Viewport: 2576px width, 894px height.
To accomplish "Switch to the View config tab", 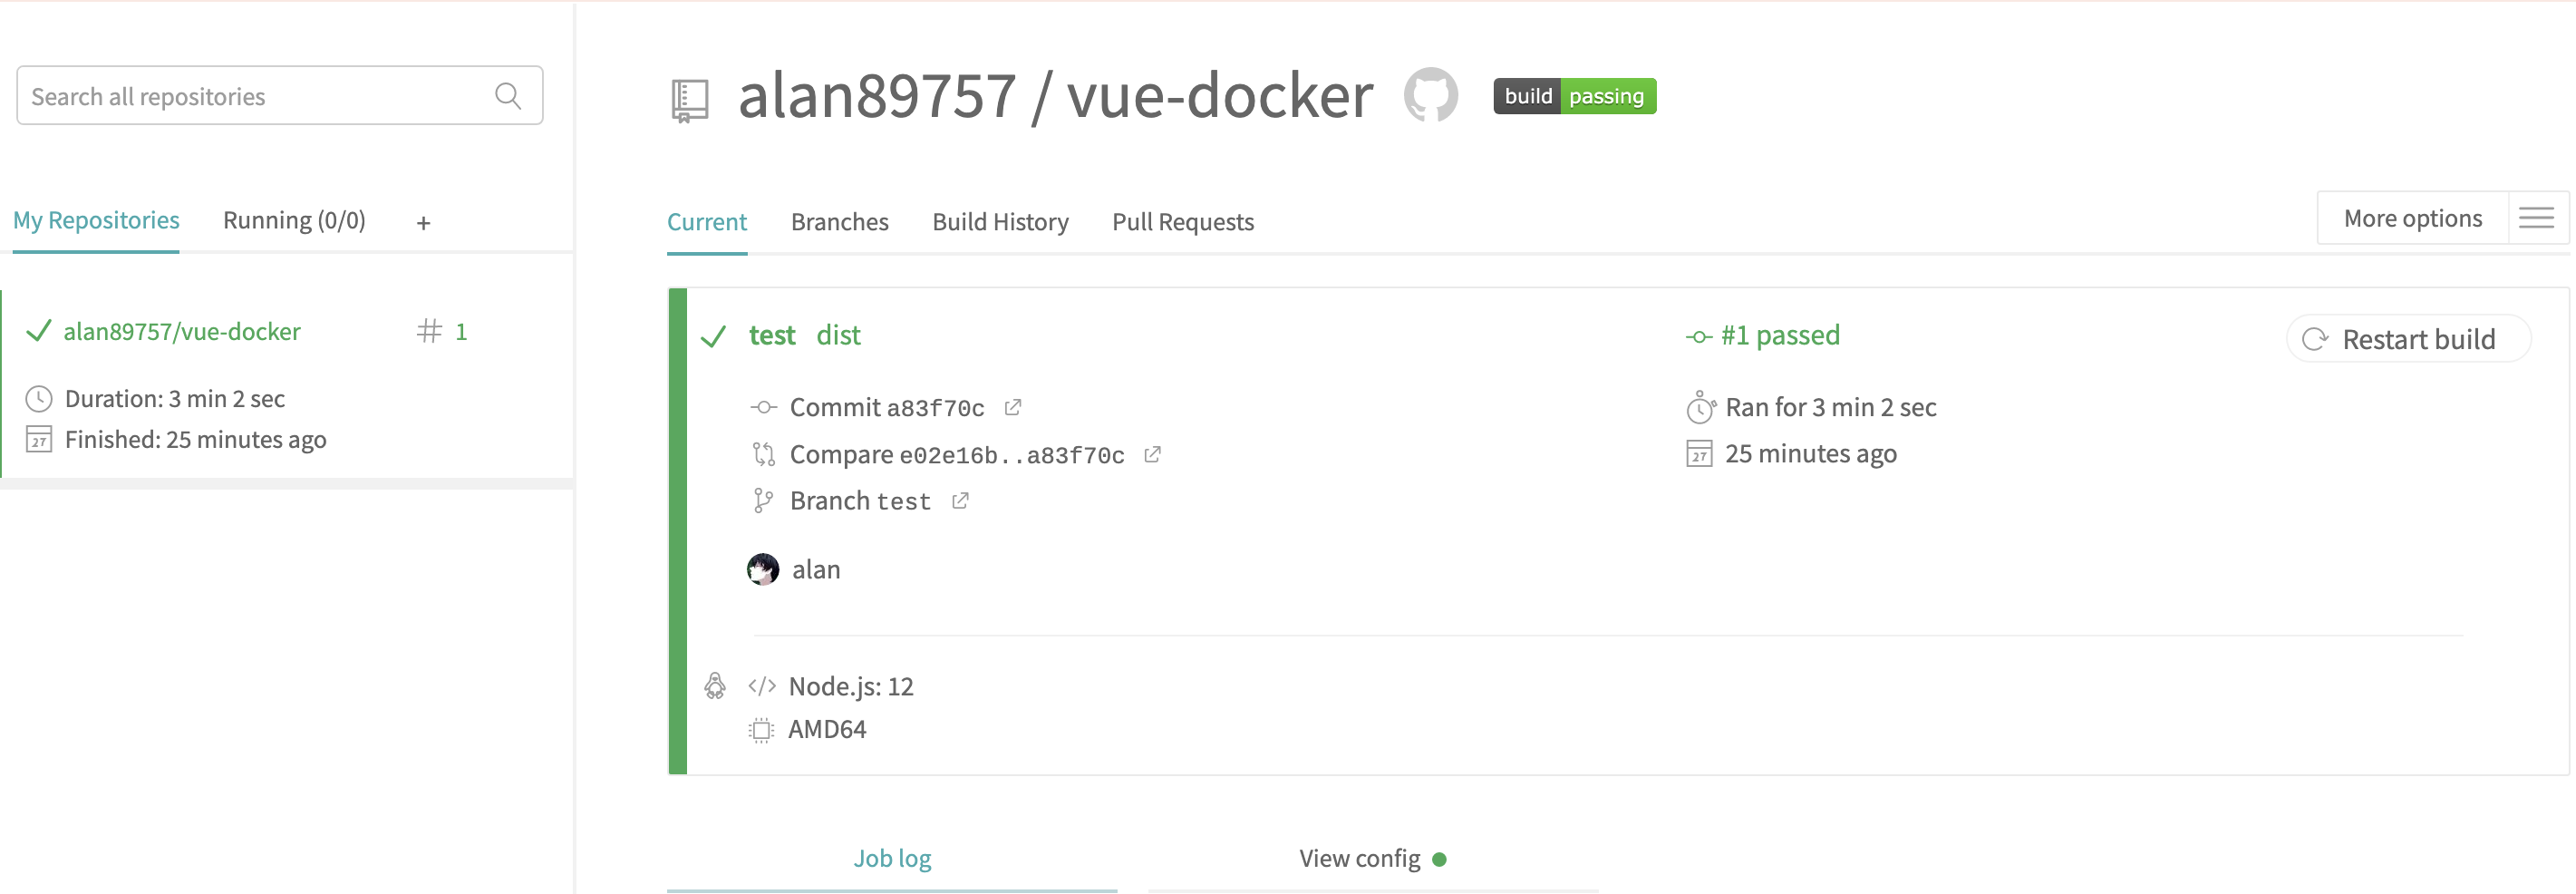I will click(1373, 858).
